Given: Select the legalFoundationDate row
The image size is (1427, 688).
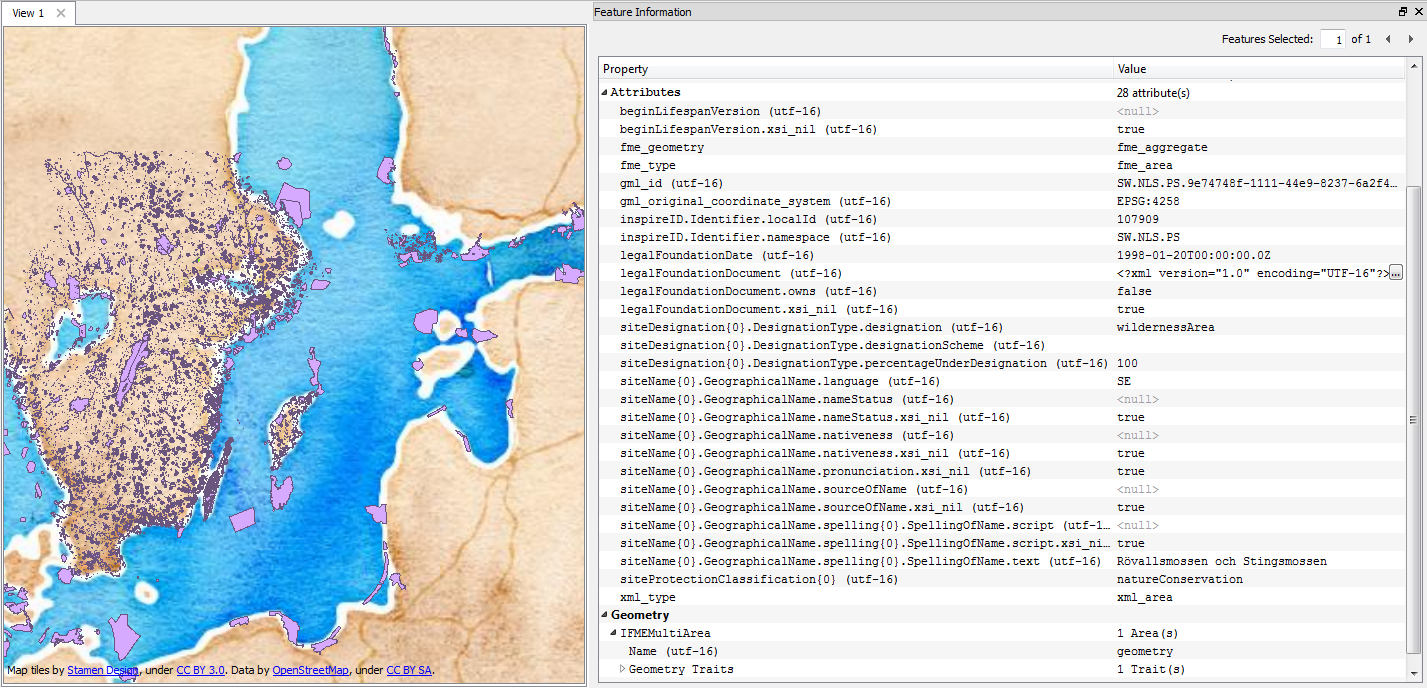Looking at the screenshot, I should click(x=1002, y=255).
